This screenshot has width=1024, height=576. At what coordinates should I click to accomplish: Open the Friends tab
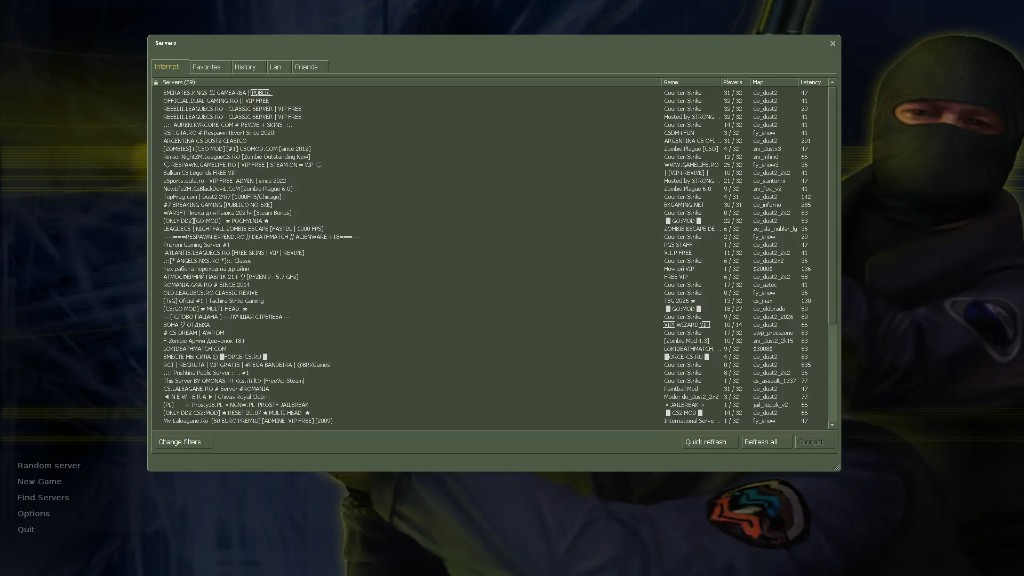310,67
